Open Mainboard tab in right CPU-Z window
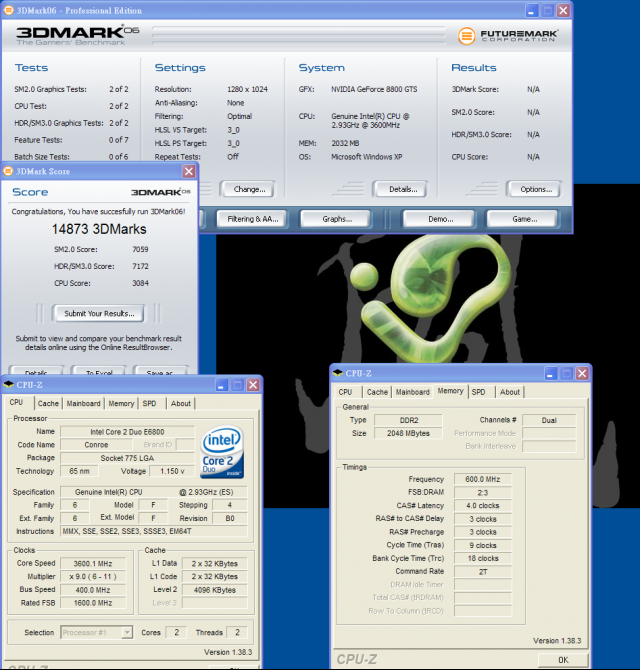This screenshot has width=640, height=670. click(x=413, y=392)
